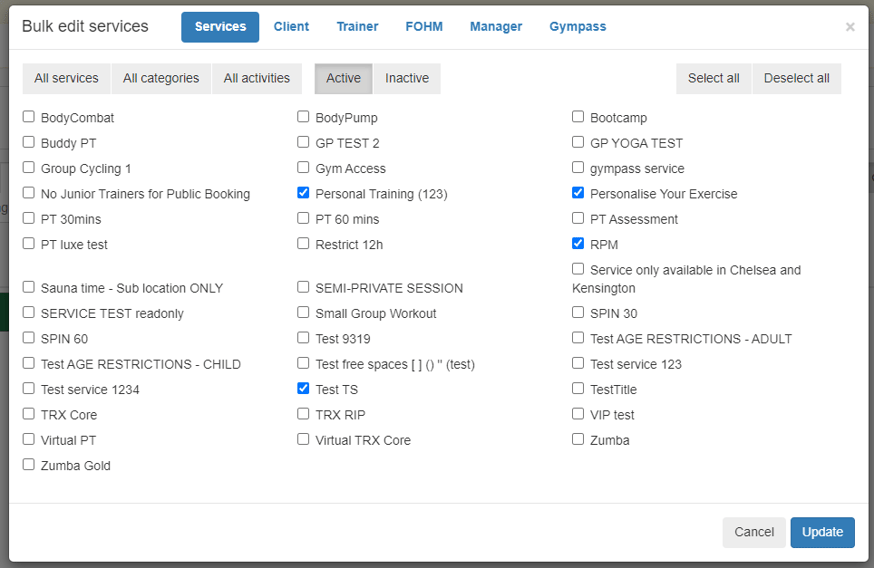Uncheck the Test TS checkbox
Screen dimensions: 874x568
[303, 389]
